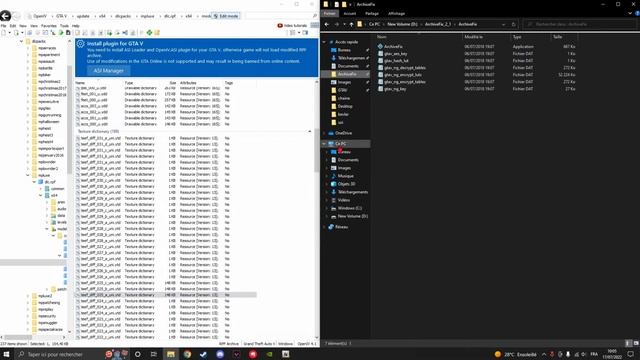This screenshot has height=360, width=640.
Task: Open Explorer Fichier tab
Action: point(330,13)
